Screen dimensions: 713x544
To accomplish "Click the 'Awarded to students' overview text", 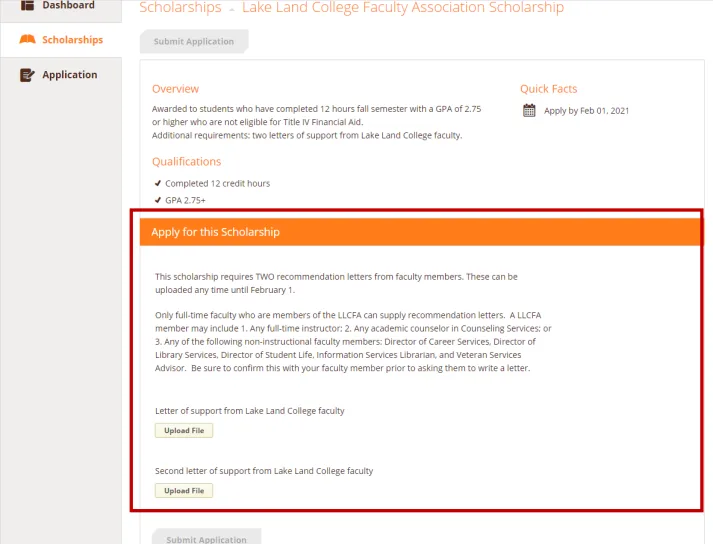I will [316, 116].
